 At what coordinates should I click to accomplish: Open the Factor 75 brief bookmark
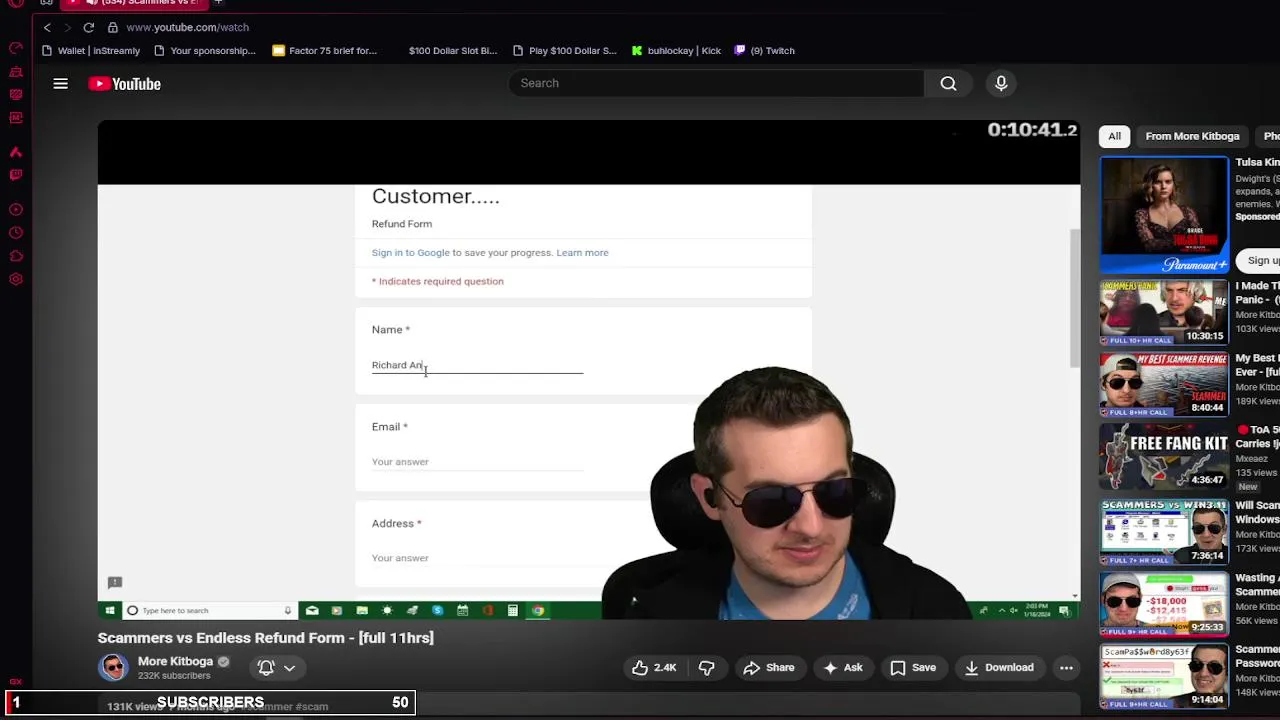tap(325, 50)
